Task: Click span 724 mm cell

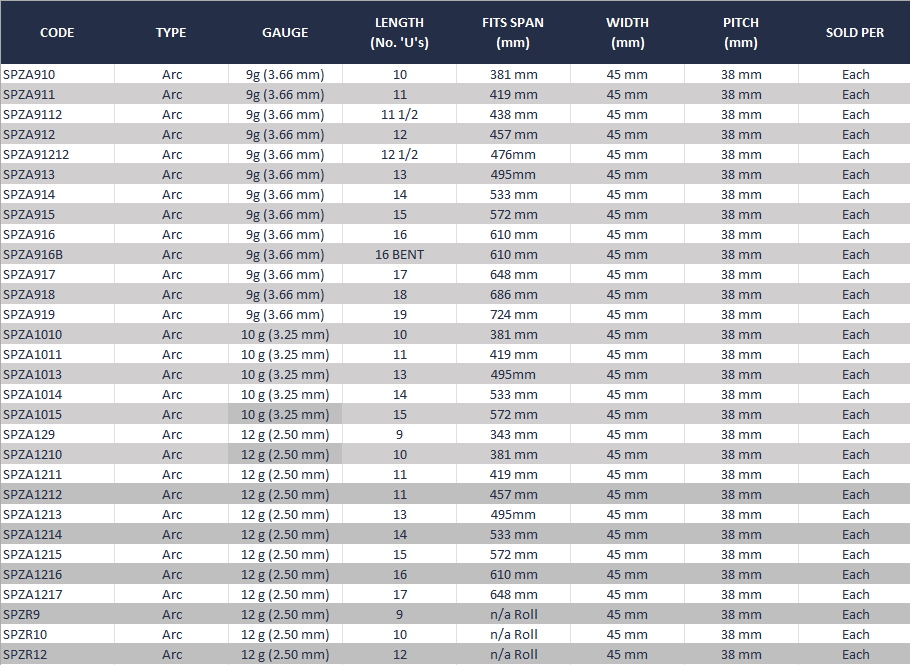Action: click(x=513, y=315)
